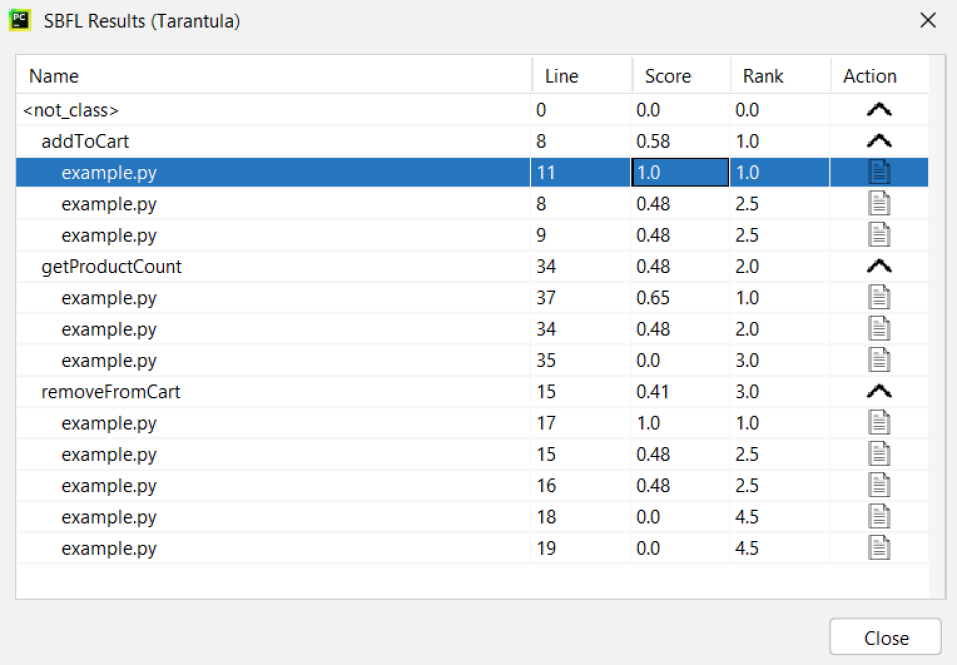Sort by the Score column header
The height and width of the screenshot is (665, 957).
tap(682, 76)
